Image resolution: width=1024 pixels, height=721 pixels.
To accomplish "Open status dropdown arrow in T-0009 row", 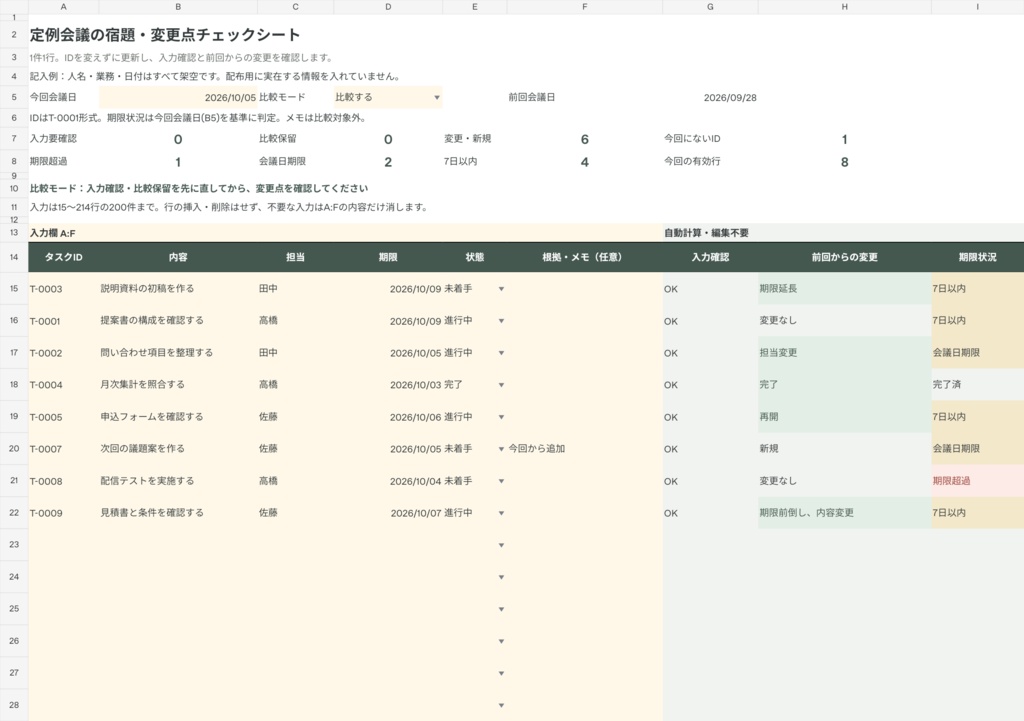I will click(501, 513).
